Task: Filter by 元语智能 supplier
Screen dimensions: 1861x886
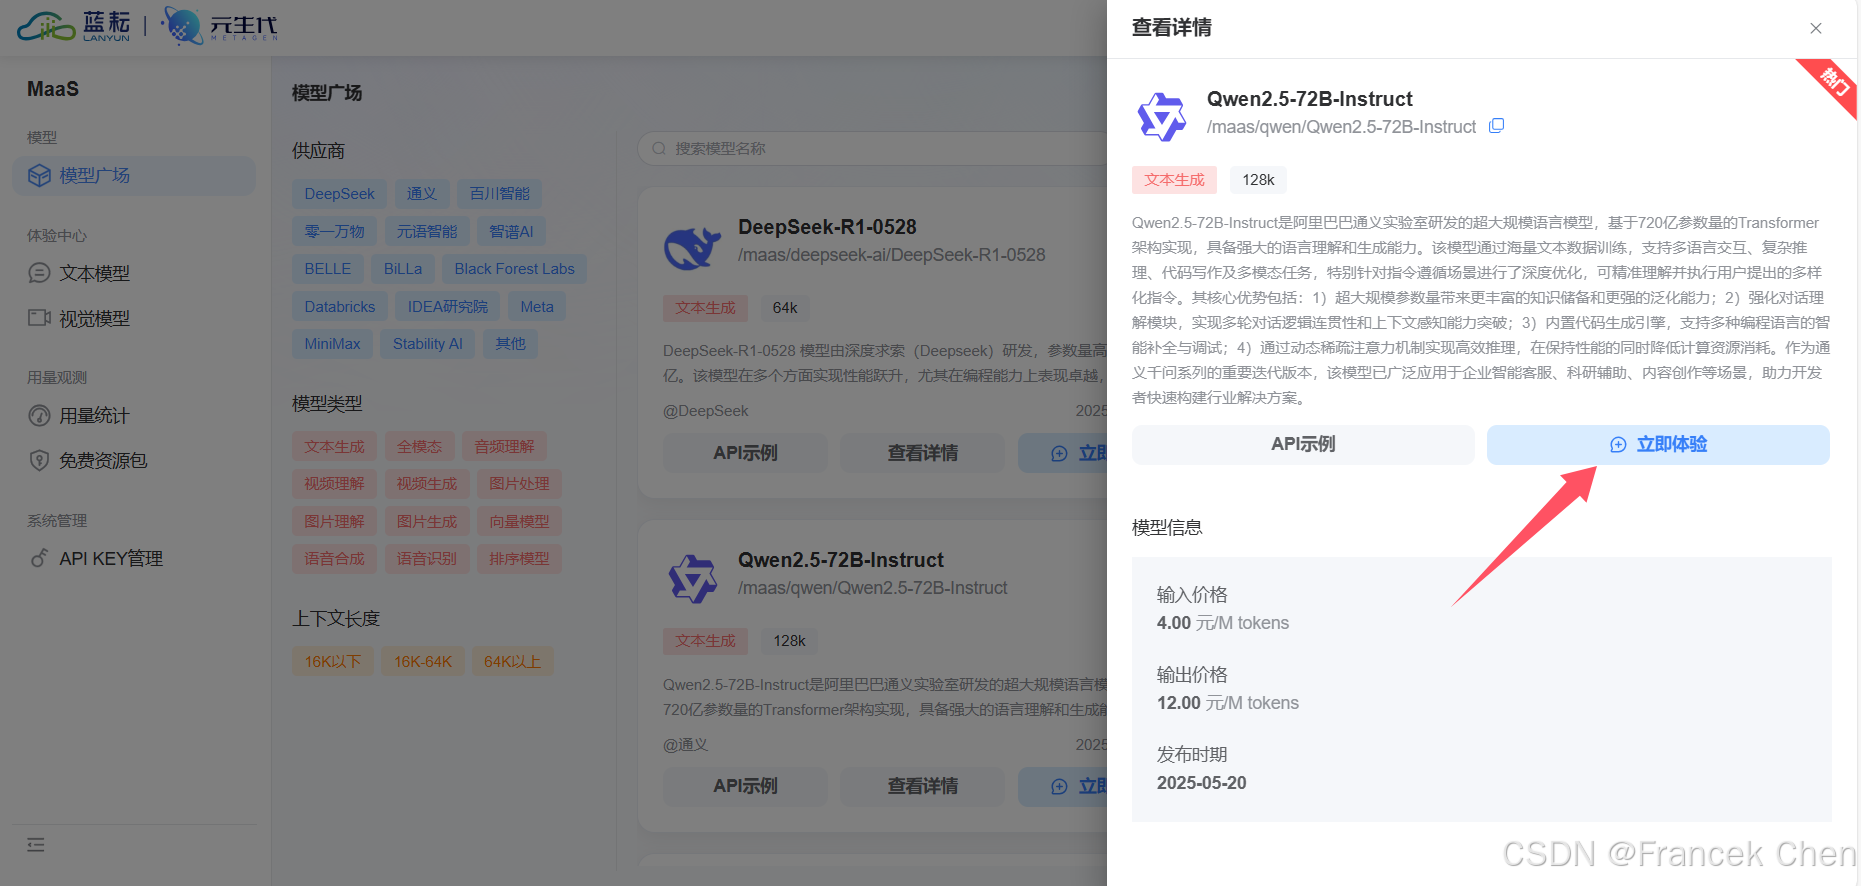Action: [x=426, y=232]
